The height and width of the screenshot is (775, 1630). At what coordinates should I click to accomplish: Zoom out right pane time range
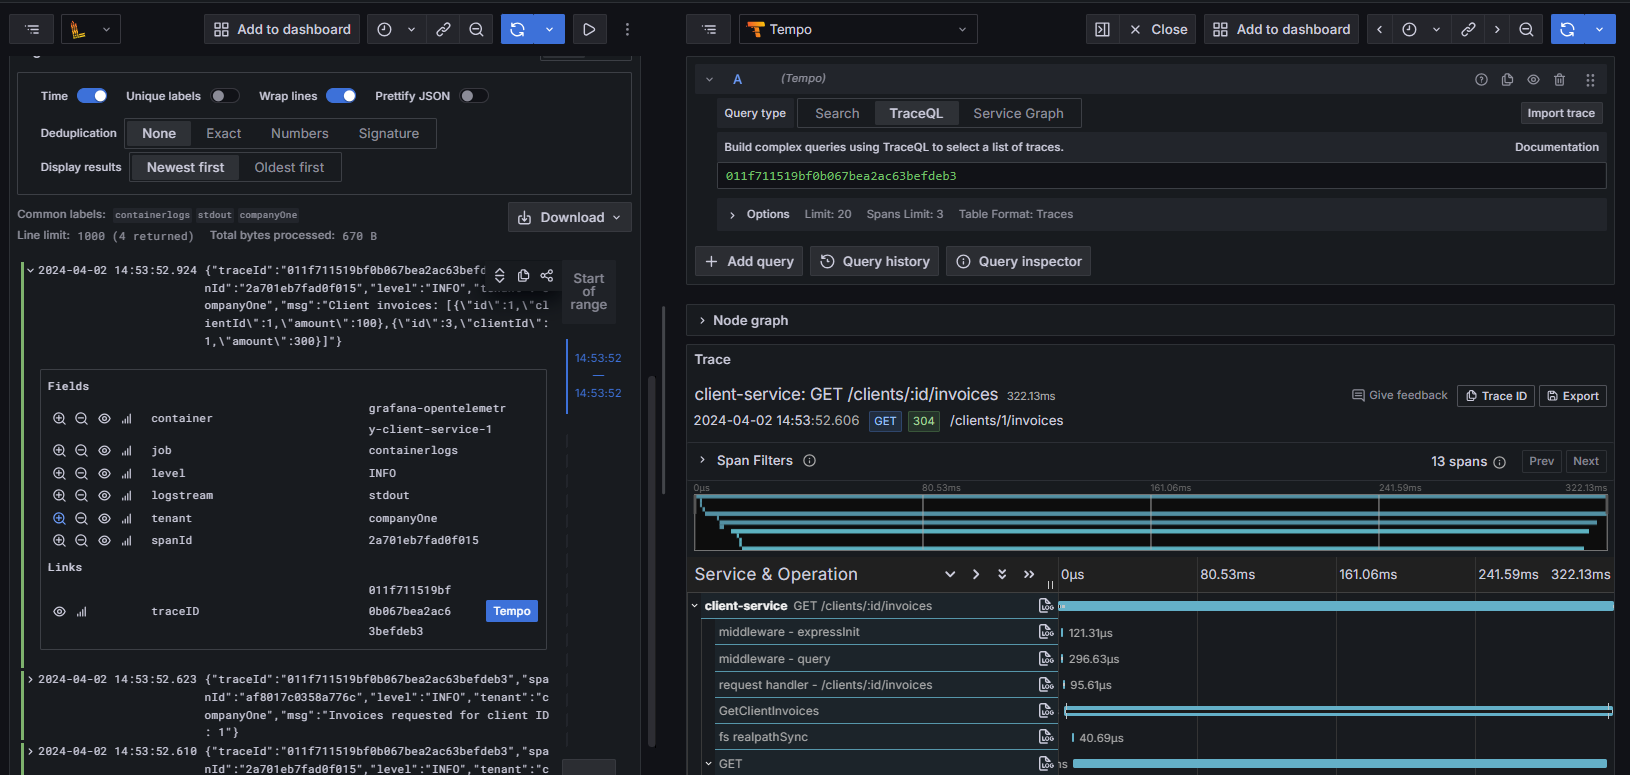point(1526,29)
